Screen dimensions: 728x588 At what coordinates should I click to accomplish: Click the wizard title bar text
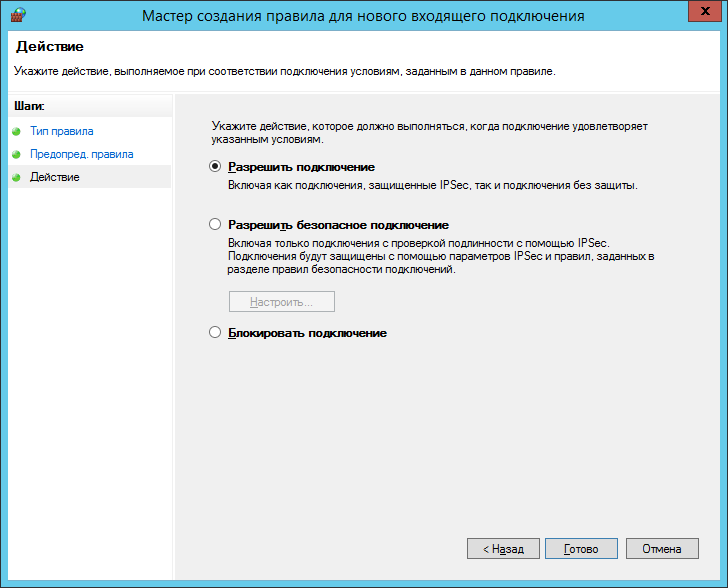point(363,16)
